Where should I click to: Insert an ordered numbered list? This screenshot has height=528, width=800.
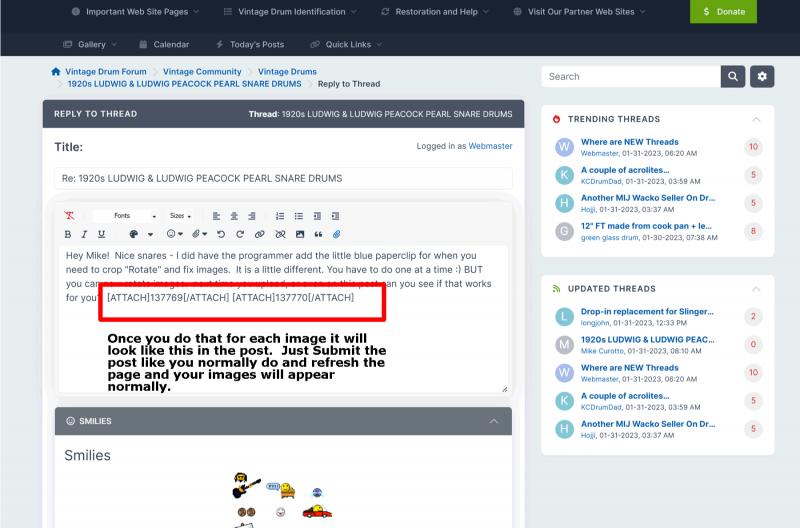[x=280, y=216]
